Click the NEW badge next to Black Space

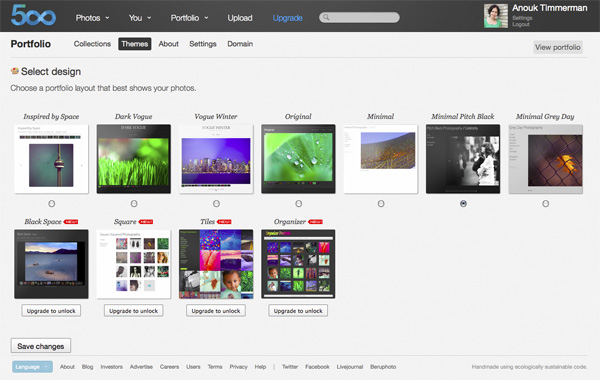[71, 222]
